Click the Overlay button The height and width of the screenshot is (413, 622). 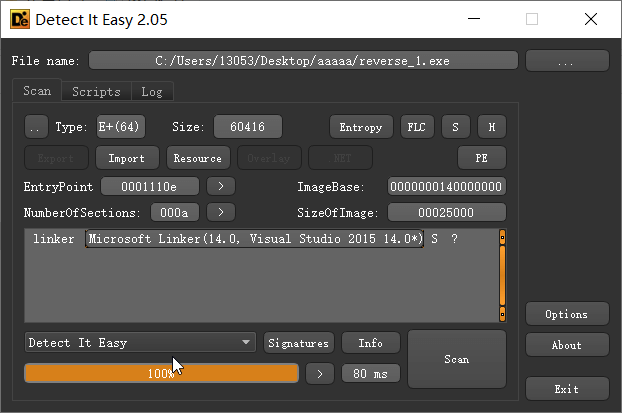(269, 158)
